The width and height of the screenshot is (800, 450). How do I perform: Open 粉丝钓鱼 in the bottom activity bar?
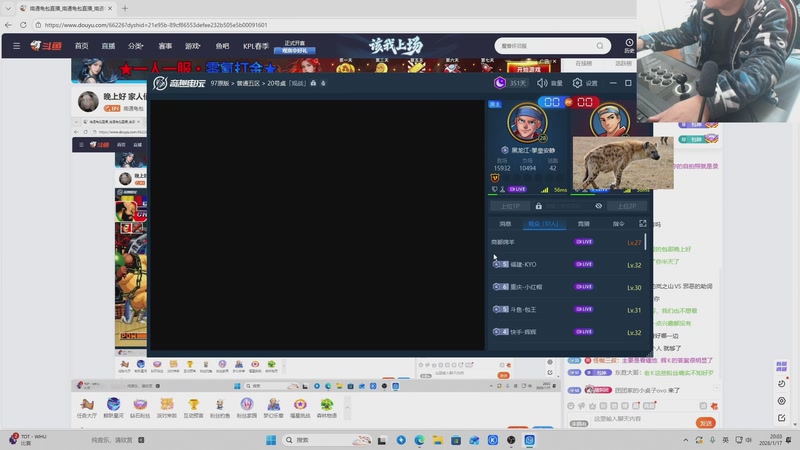(220, 407)
